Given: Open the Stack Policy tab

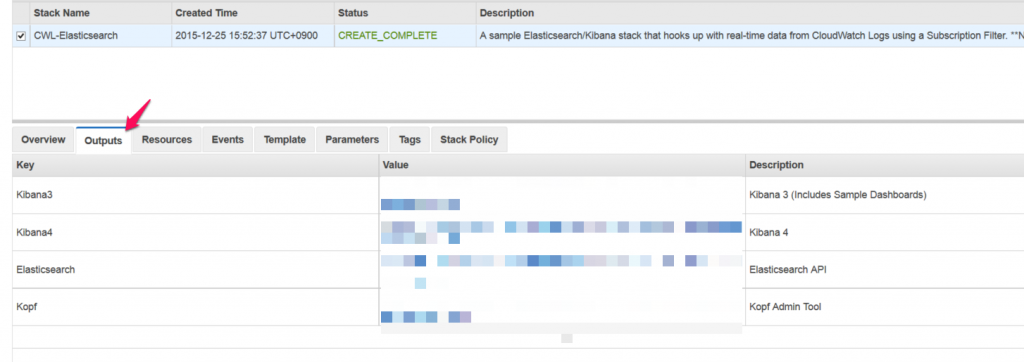Looking at the screenshot, I should [x=469, y=140].
